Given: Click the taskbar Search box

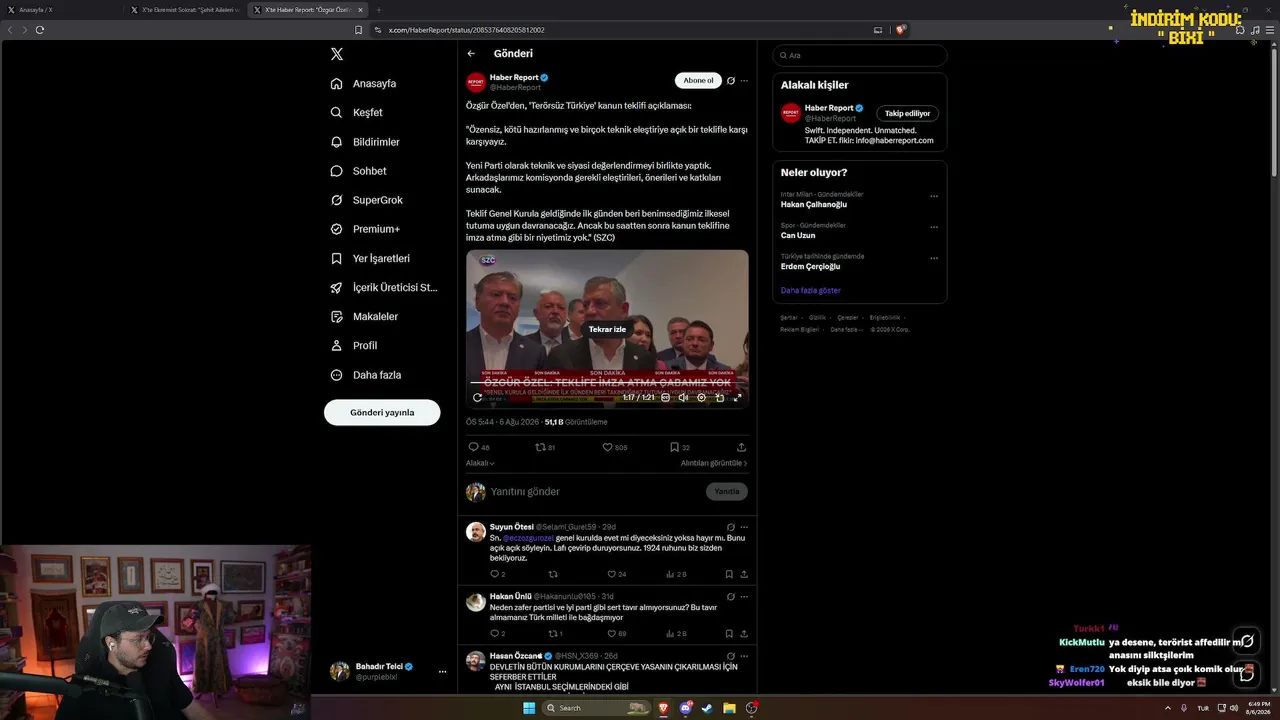Looking at the screenshot, I should pos(597,708).
